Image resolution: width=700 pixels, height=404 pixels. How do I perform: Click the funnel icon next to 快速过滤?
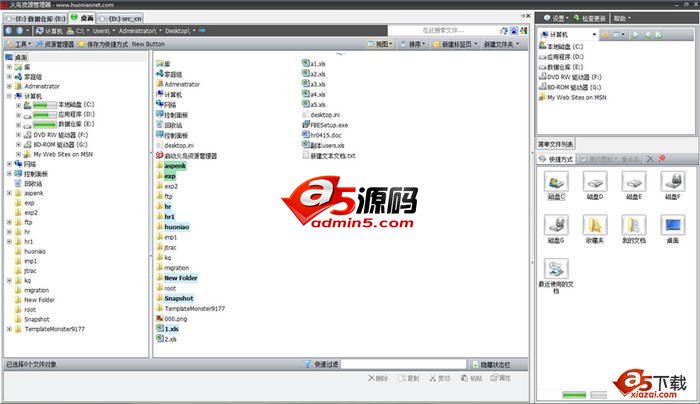tap(308, 364)
